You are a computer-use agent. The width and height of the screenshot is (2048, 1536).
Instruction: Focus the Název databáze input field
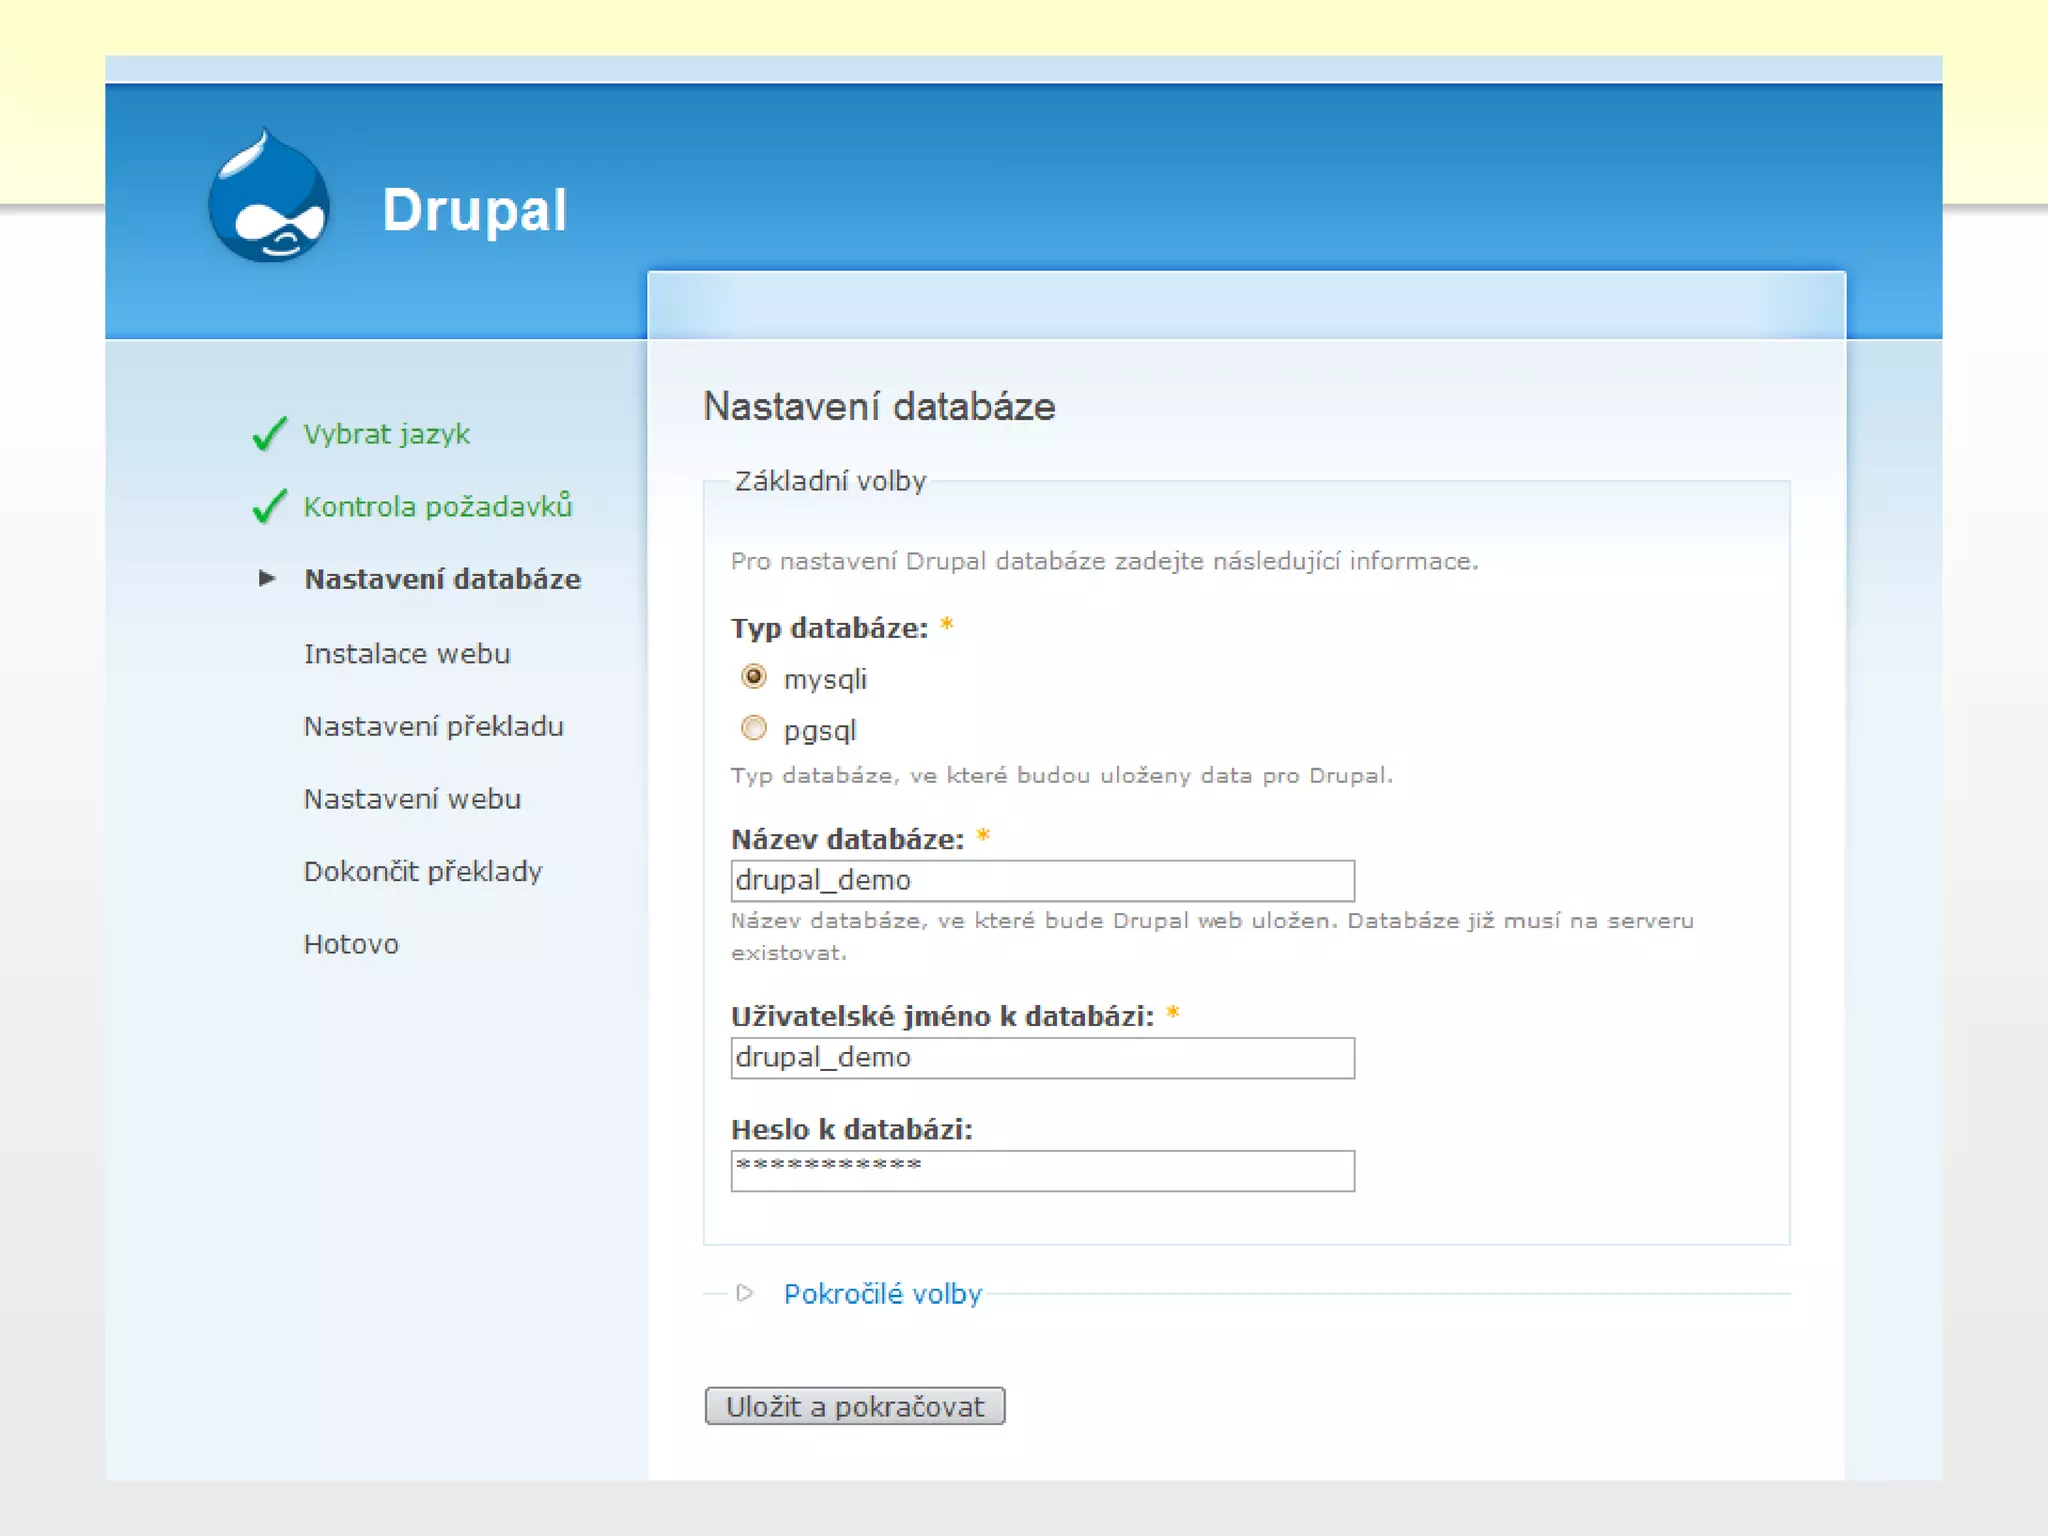coord(1042,881)
